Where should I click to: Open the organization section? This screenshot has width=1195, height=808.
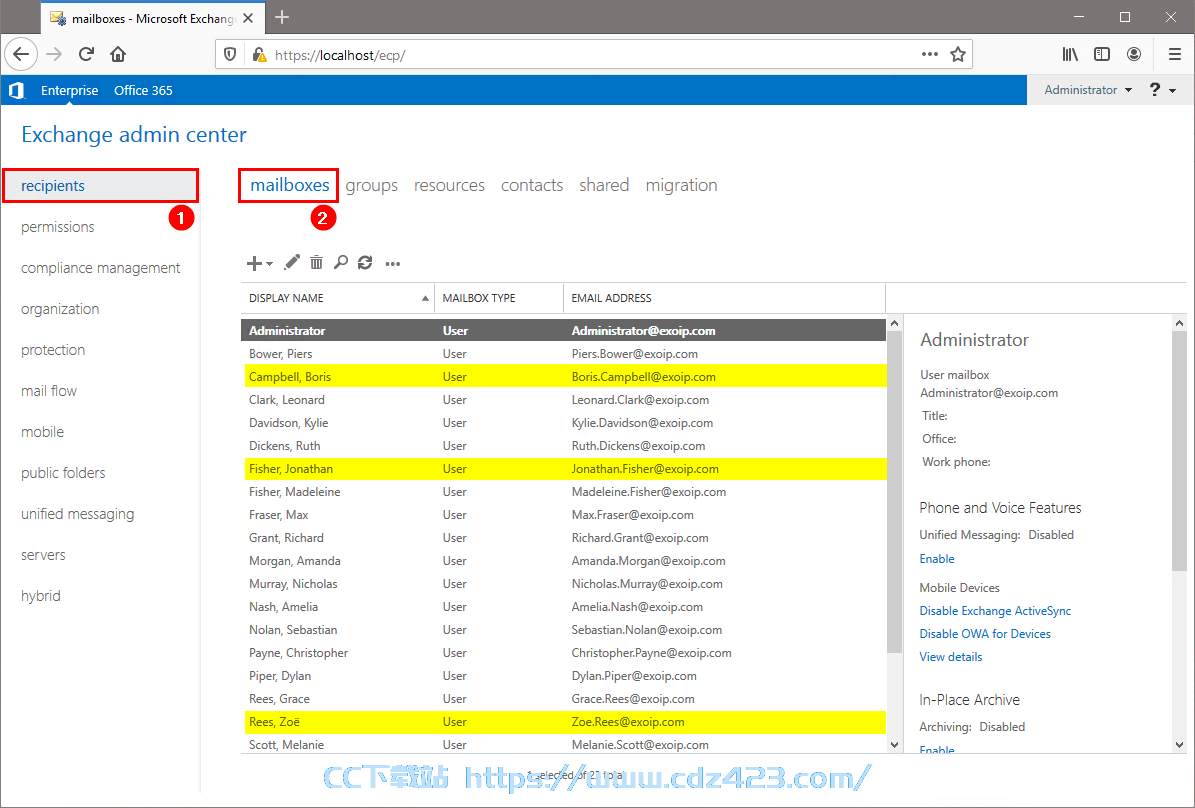click(60, 309)
